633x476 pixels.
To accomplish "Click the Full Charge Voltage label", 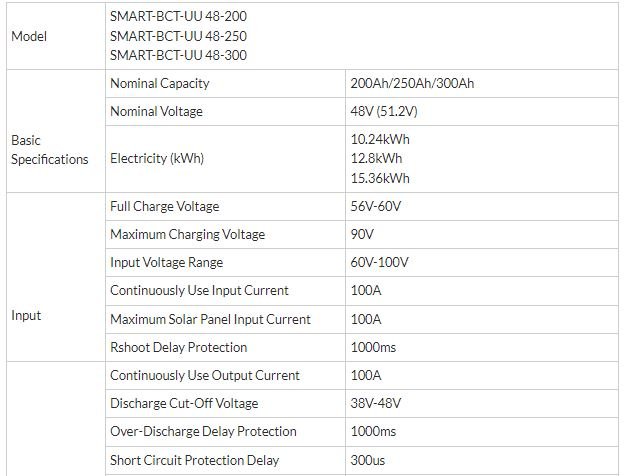I will point(164,206).
